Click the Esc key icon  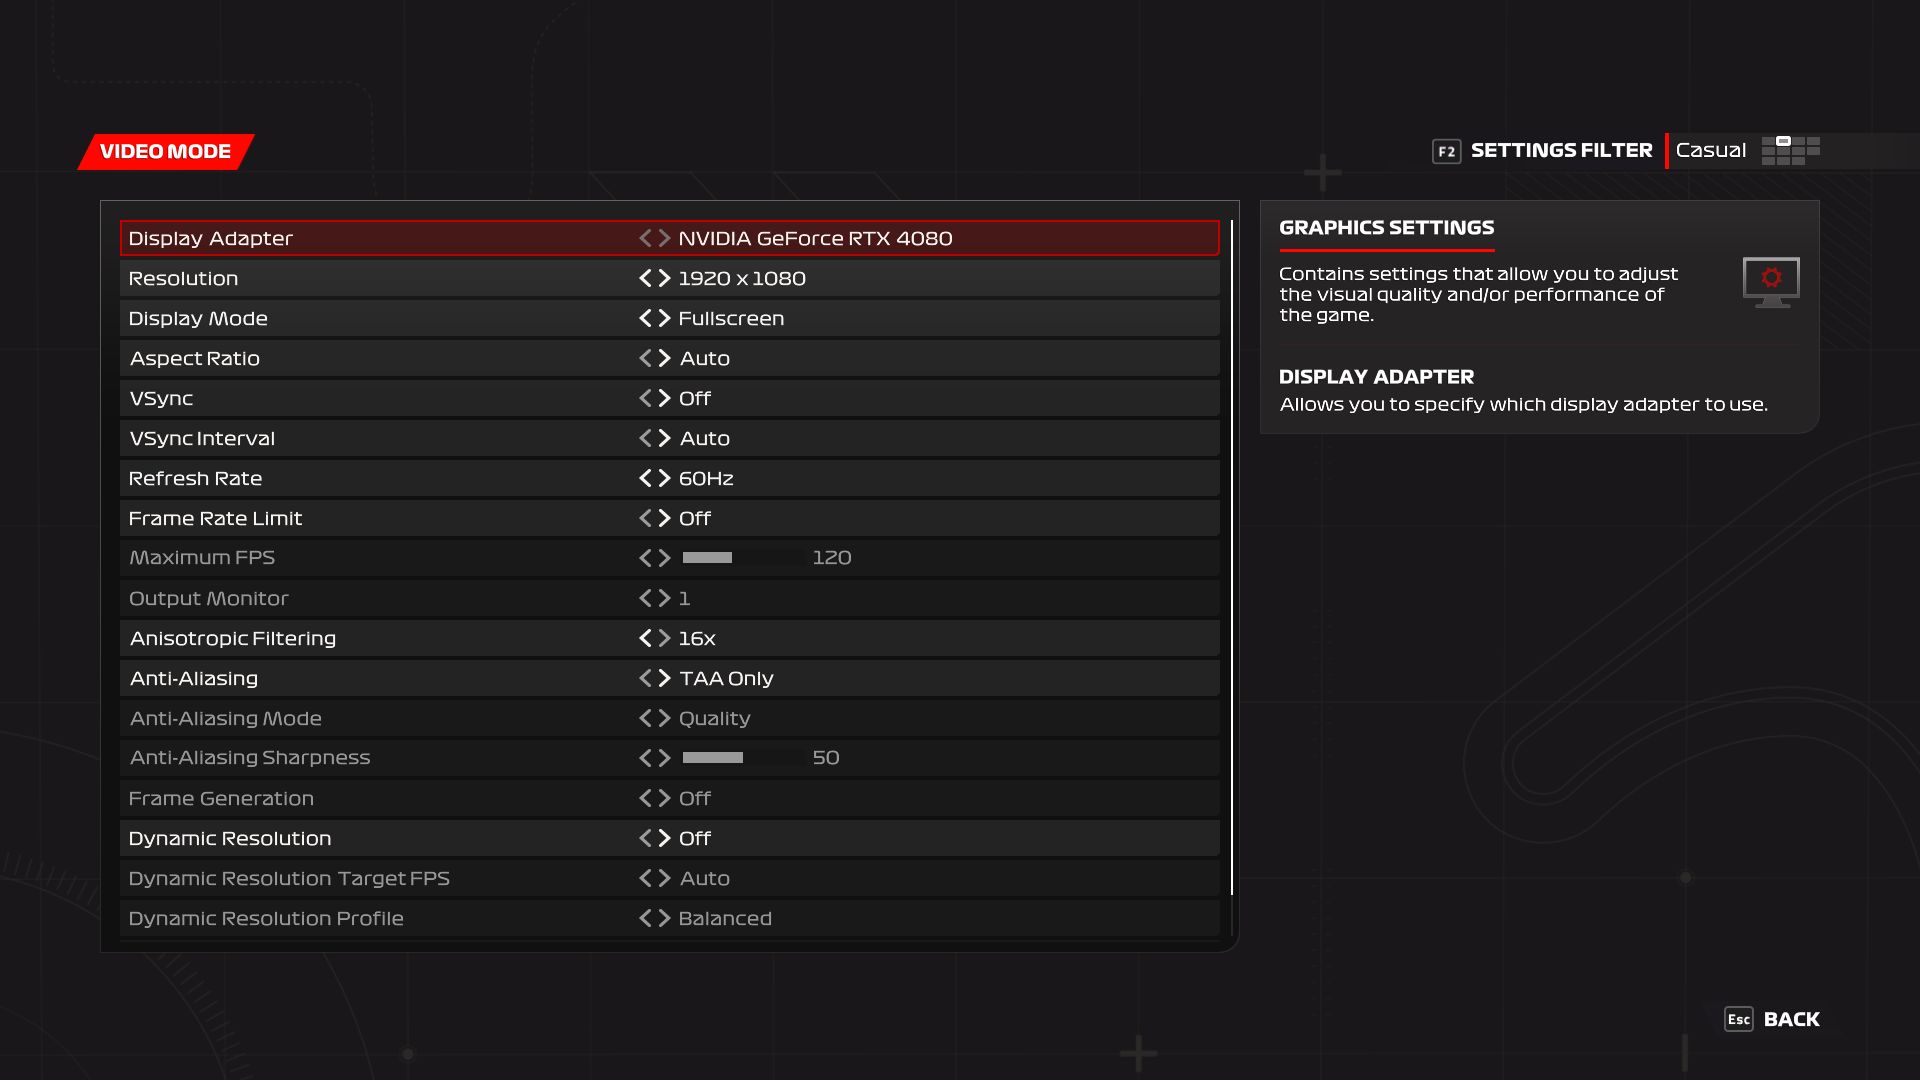1738,1019
